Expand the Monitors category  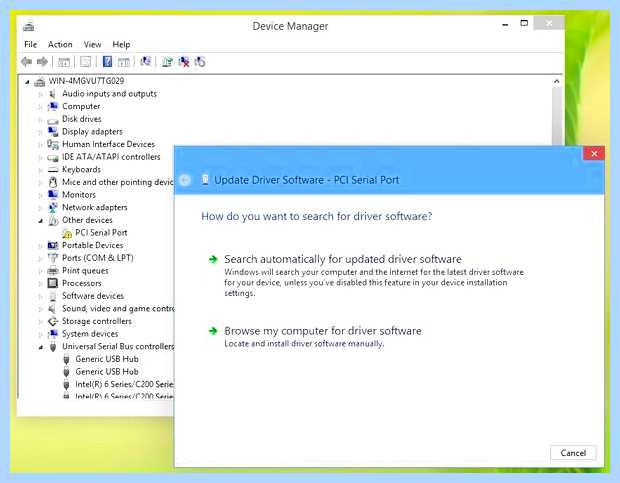(x=40, y=195)
